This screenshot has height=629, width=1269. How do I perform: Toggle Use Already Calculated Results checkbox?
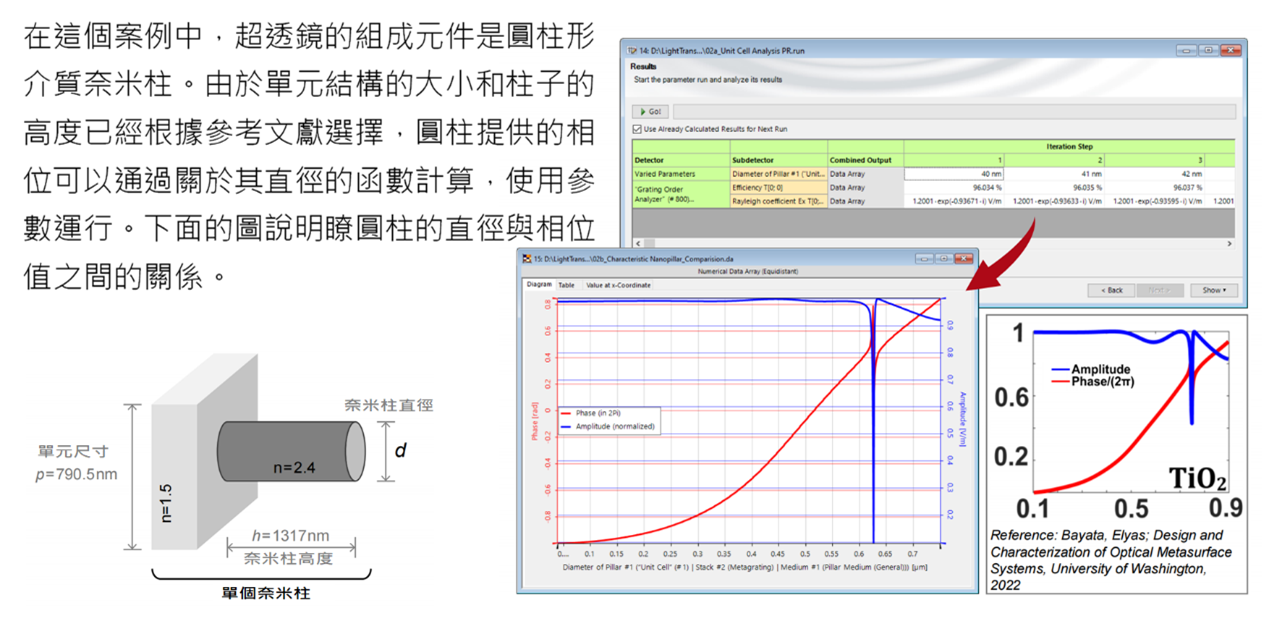(638, 129)
